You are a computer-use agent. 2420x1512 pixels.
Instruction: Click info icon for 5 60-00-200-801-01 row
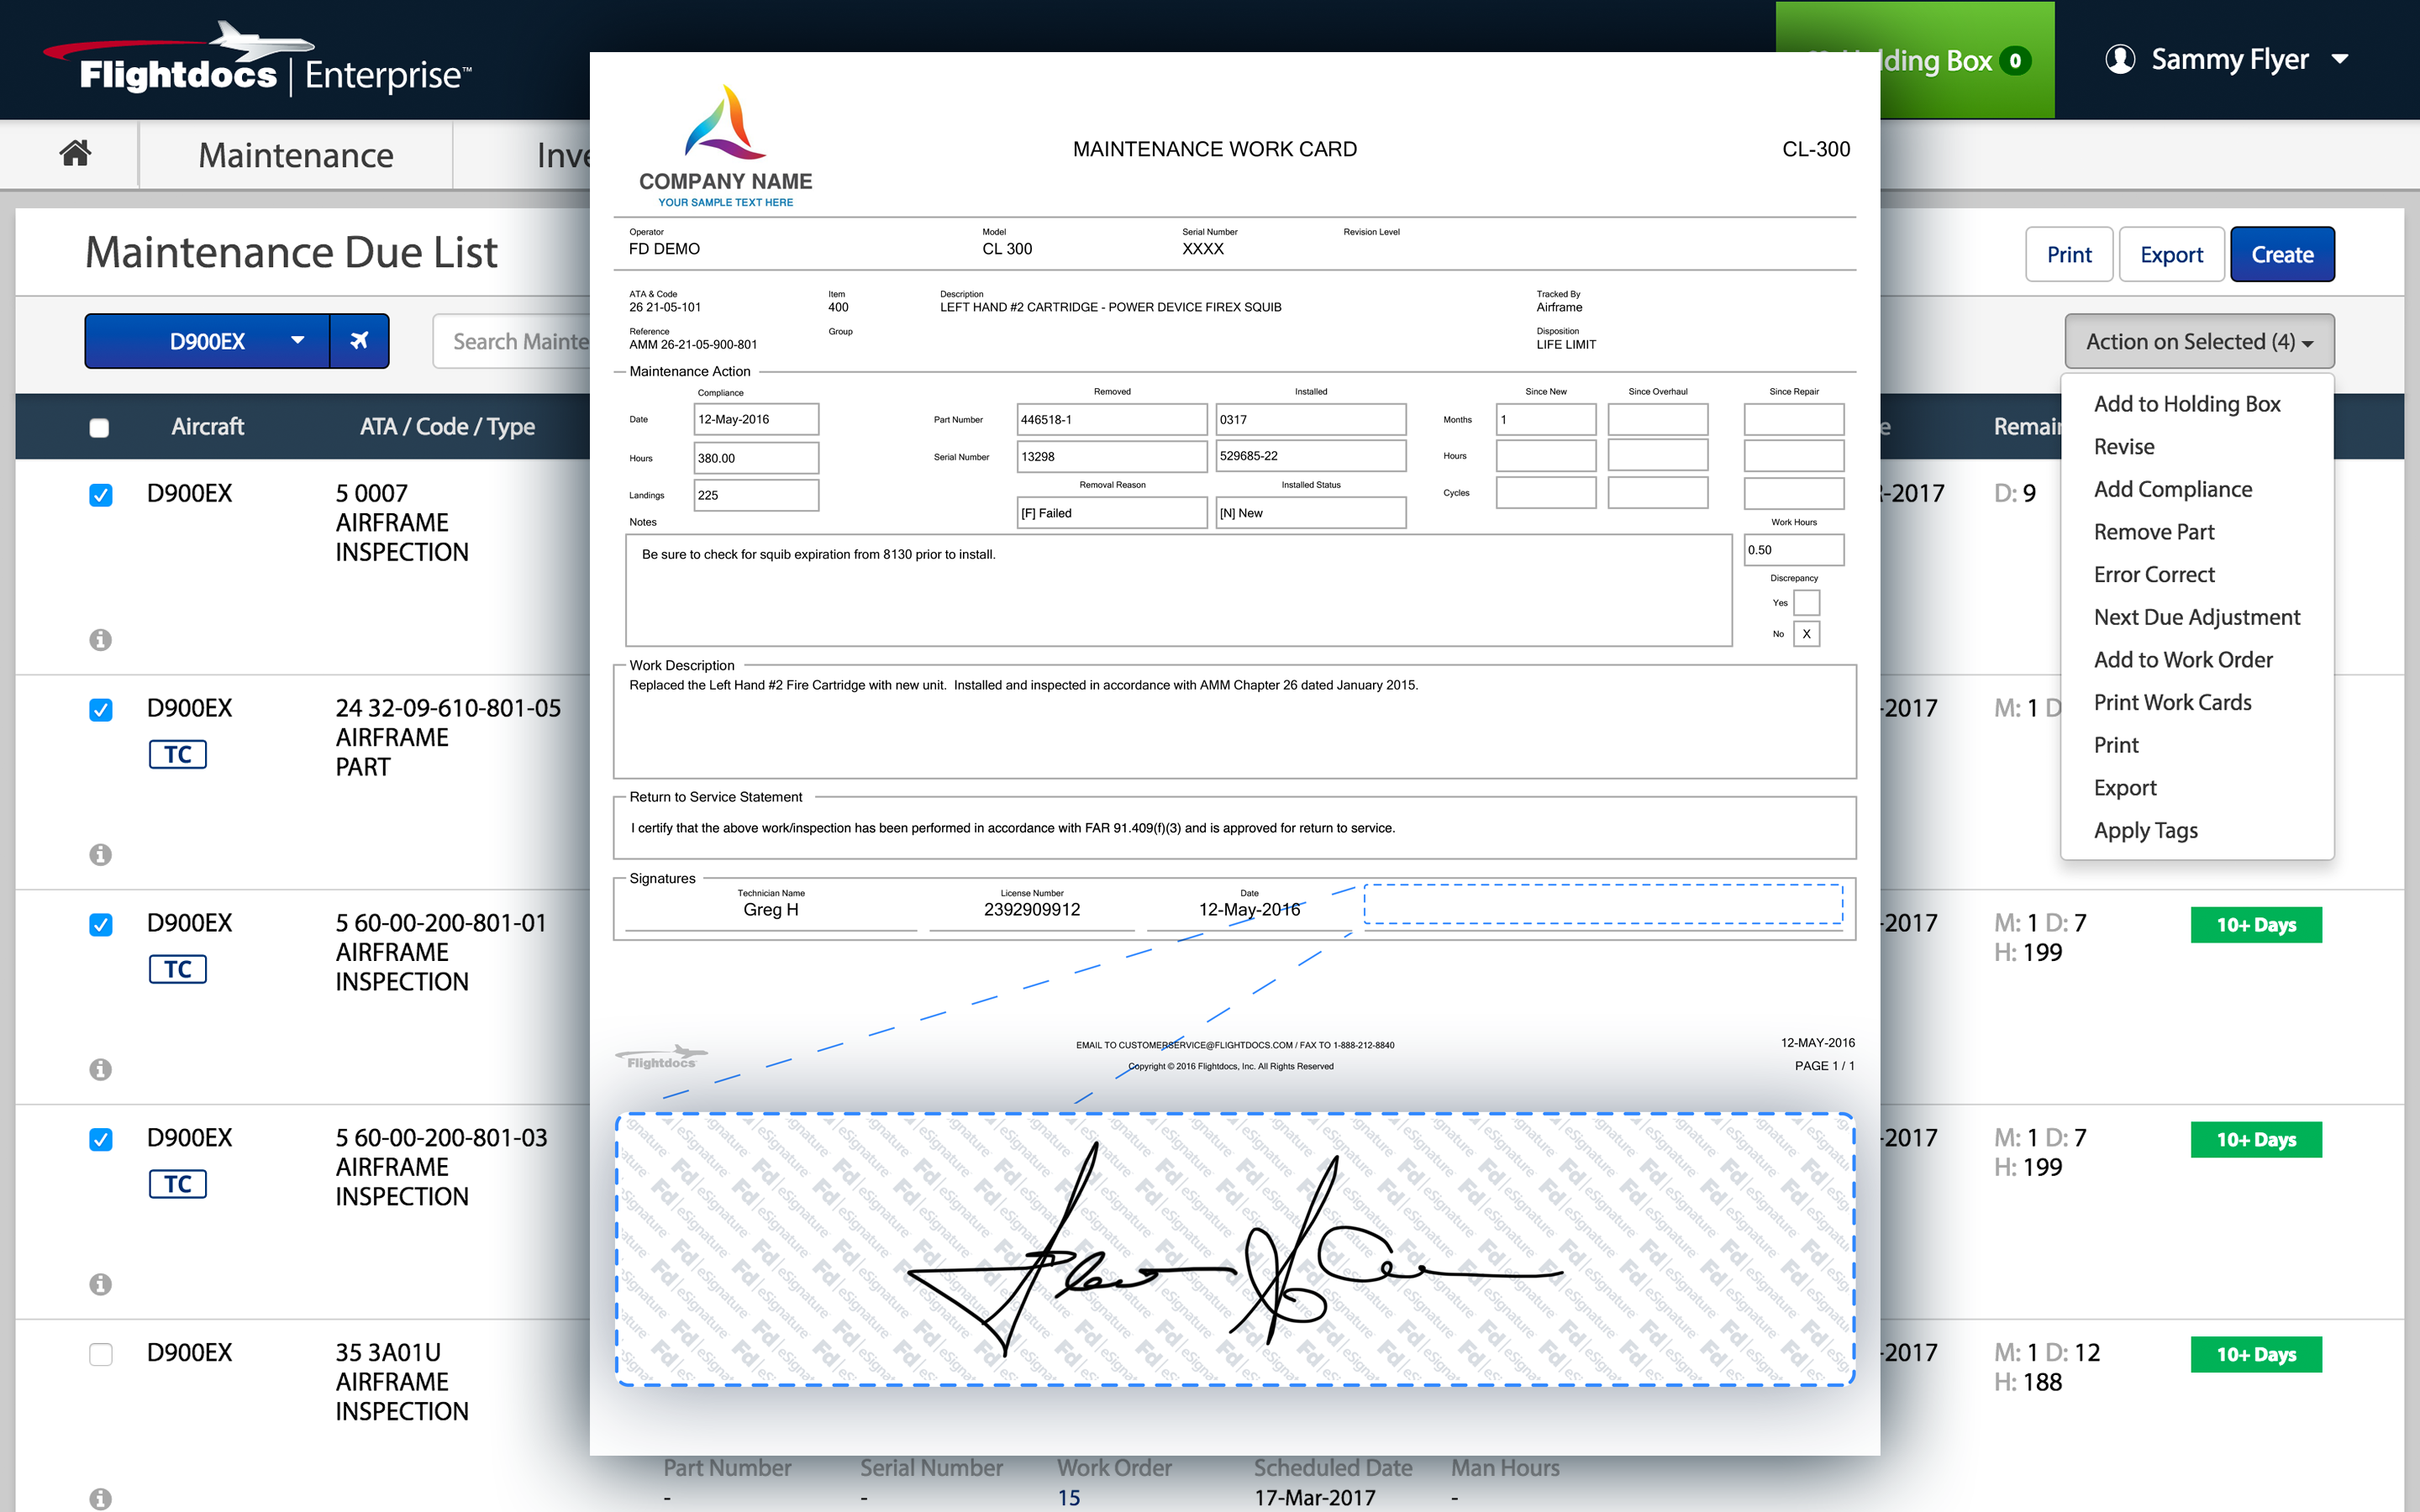pyautogui.click(x=100, y=1070)
